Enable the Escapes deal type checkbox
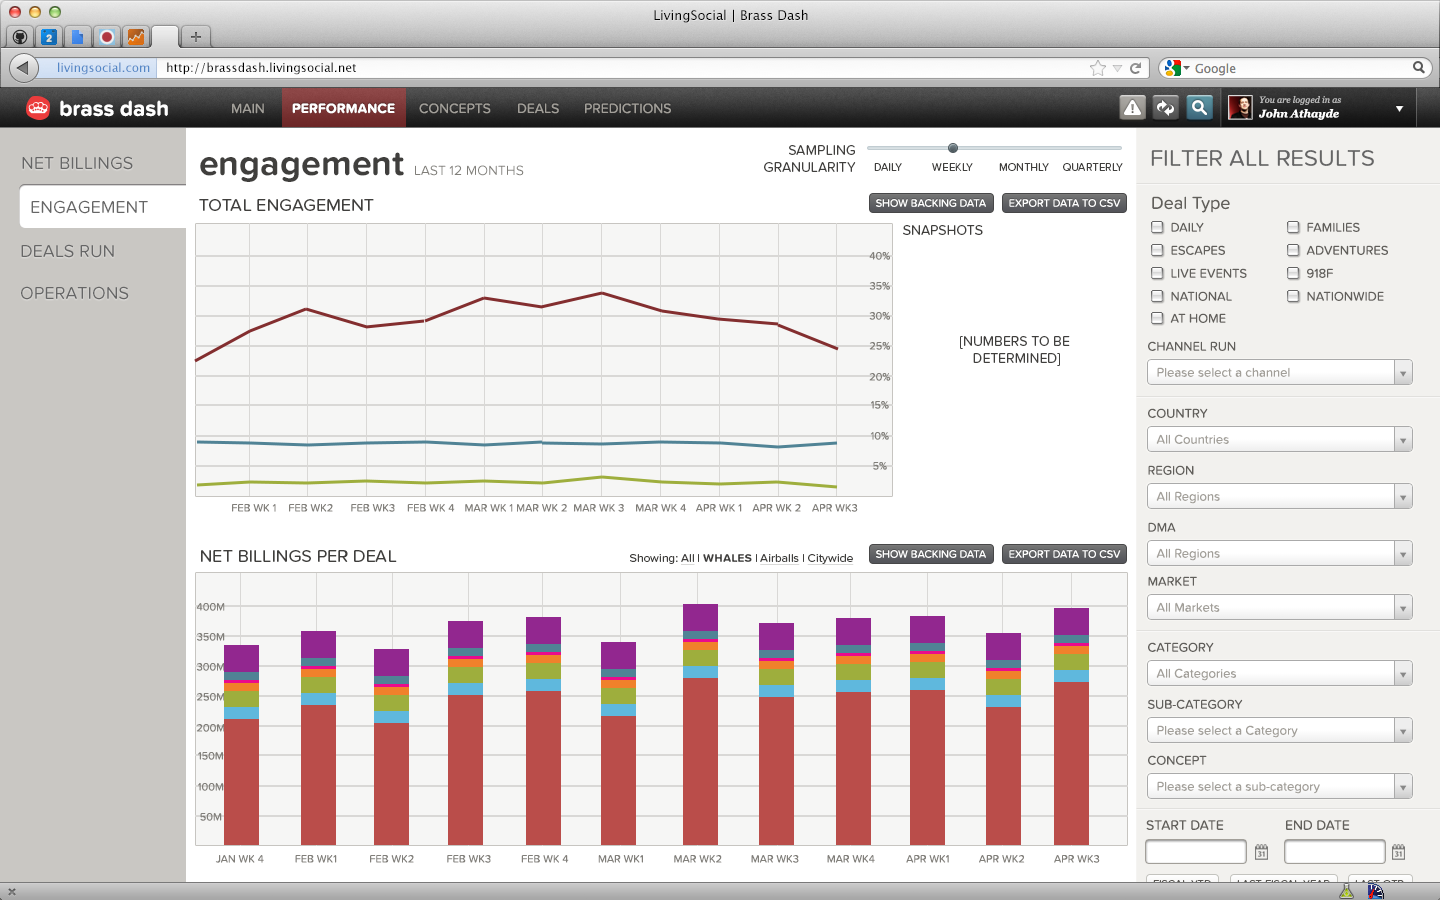This screenshot has width=1440, height=900. coord(1157,250)
